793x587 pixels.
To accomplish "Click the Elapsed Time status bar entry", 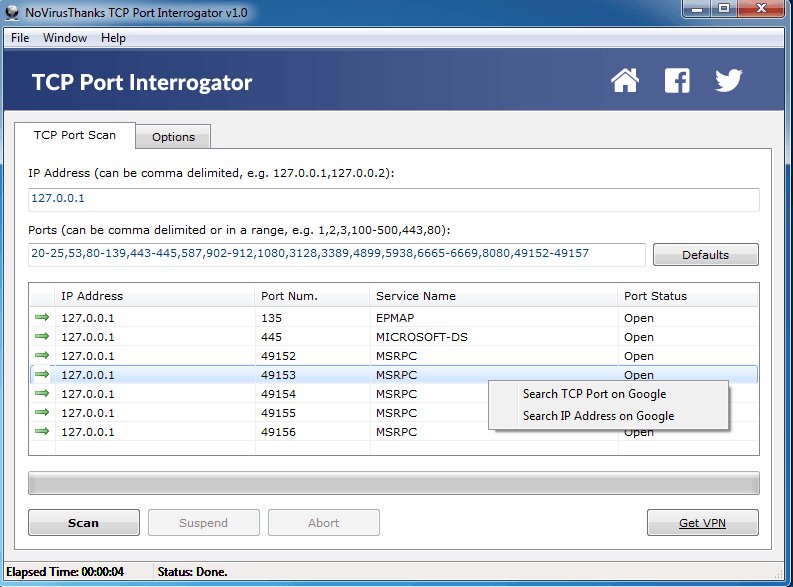I will (65, 572).
